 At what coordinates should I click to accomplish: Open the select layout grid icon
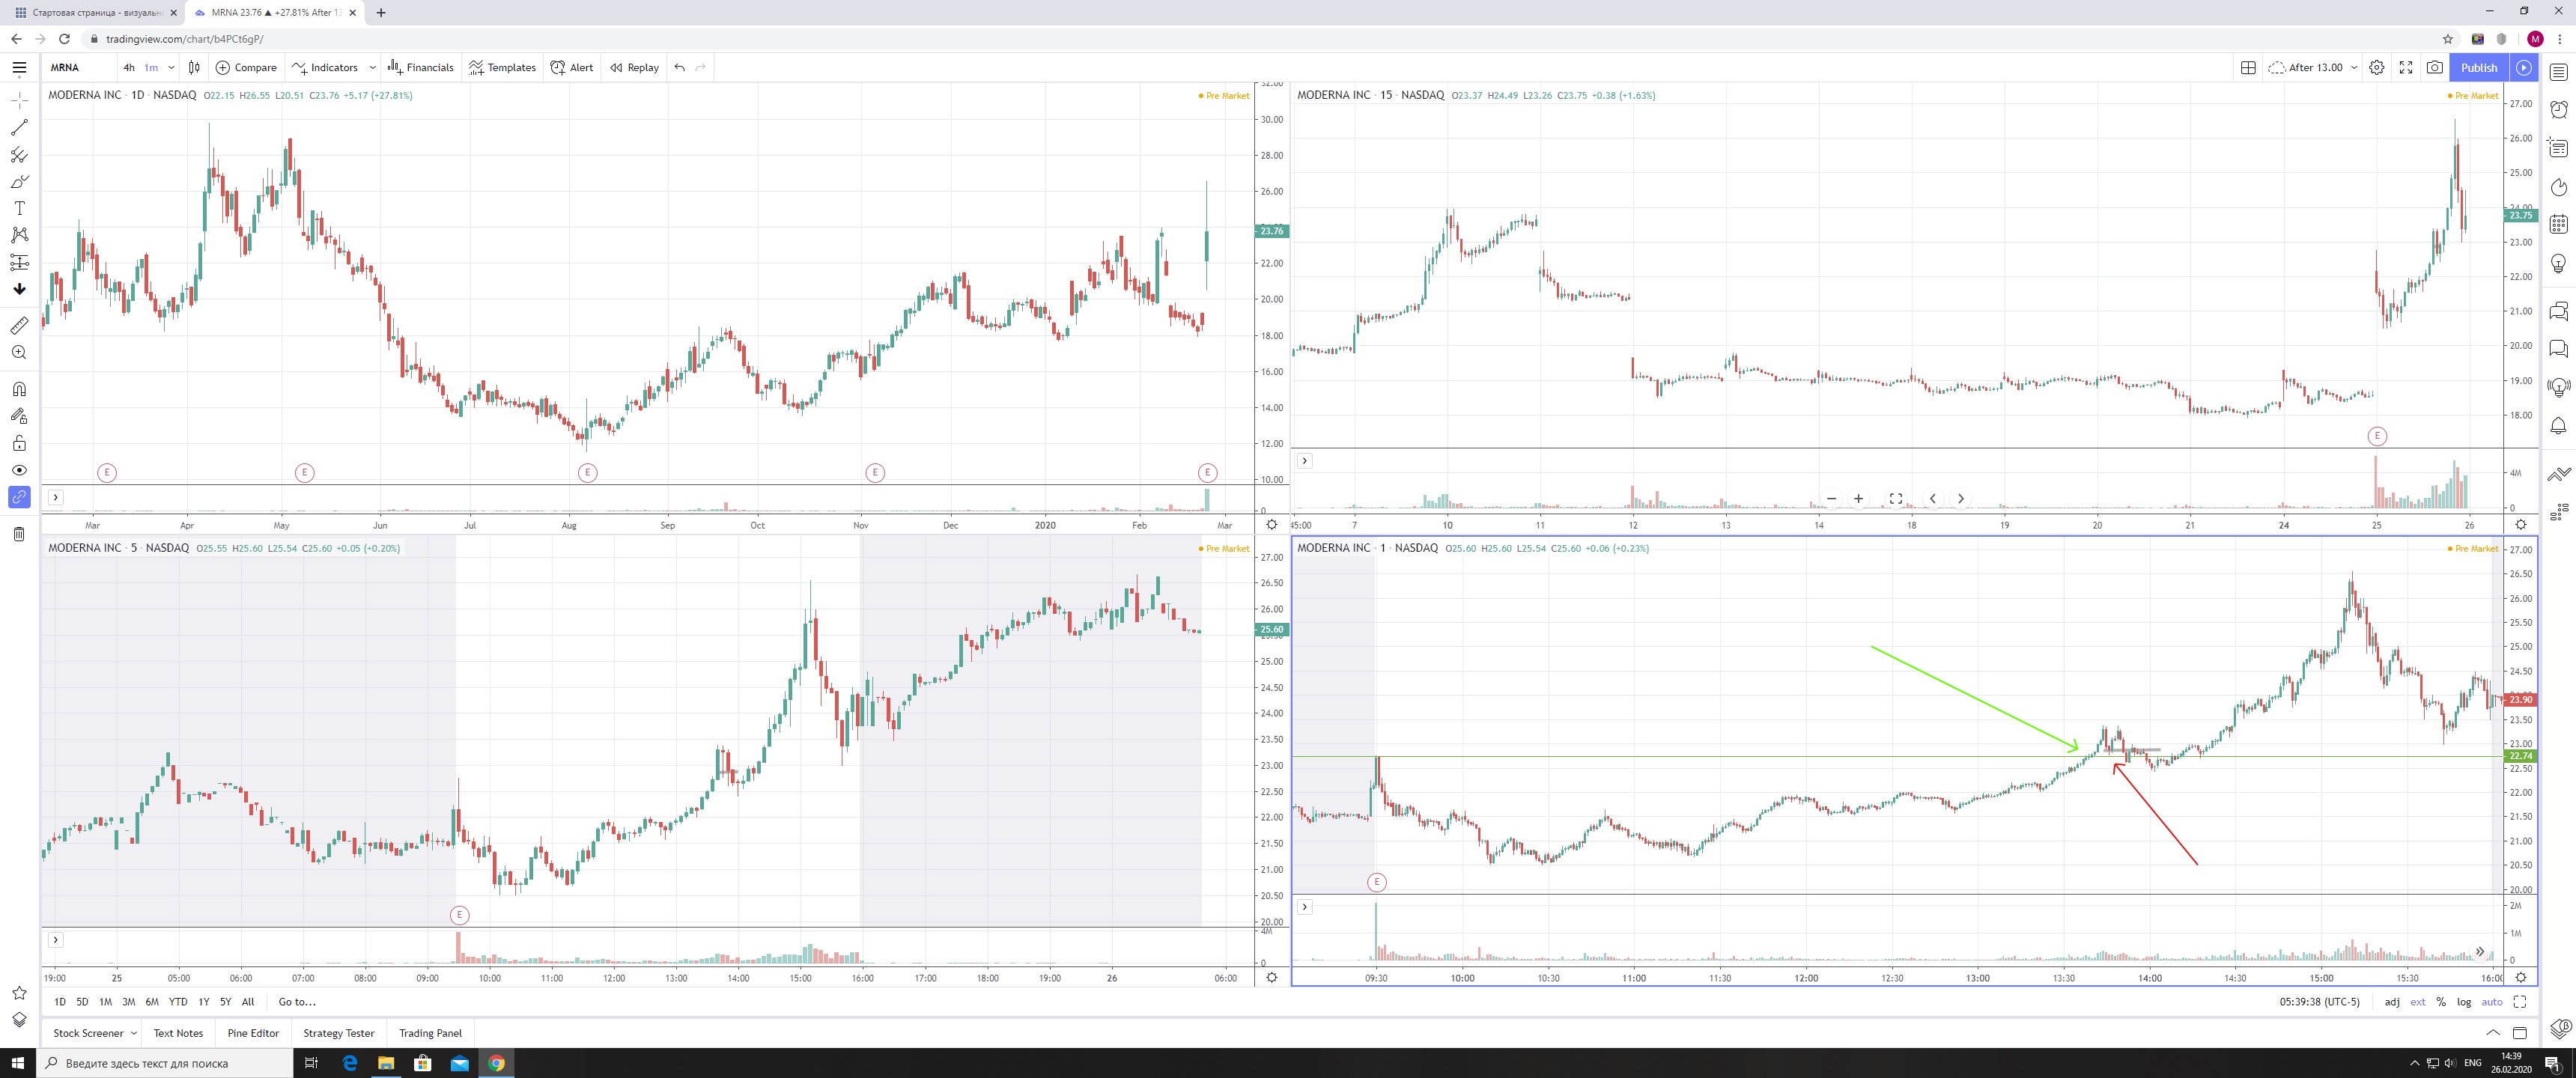click(2248, 67)
